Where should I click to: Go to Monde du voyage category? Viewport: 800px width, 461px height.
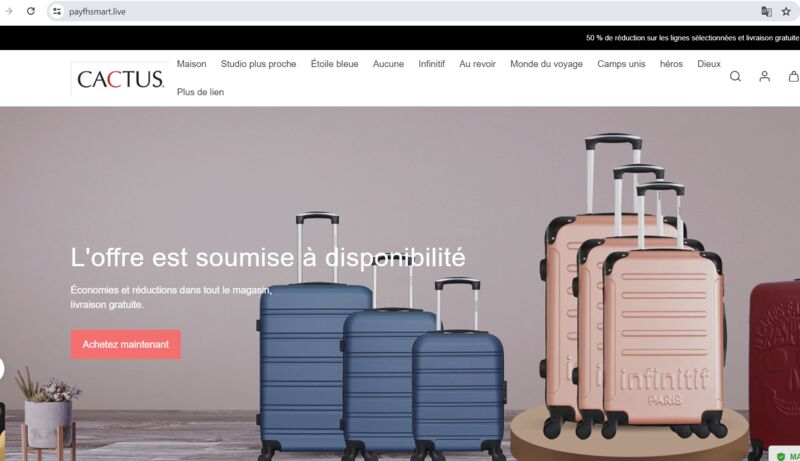546,64
